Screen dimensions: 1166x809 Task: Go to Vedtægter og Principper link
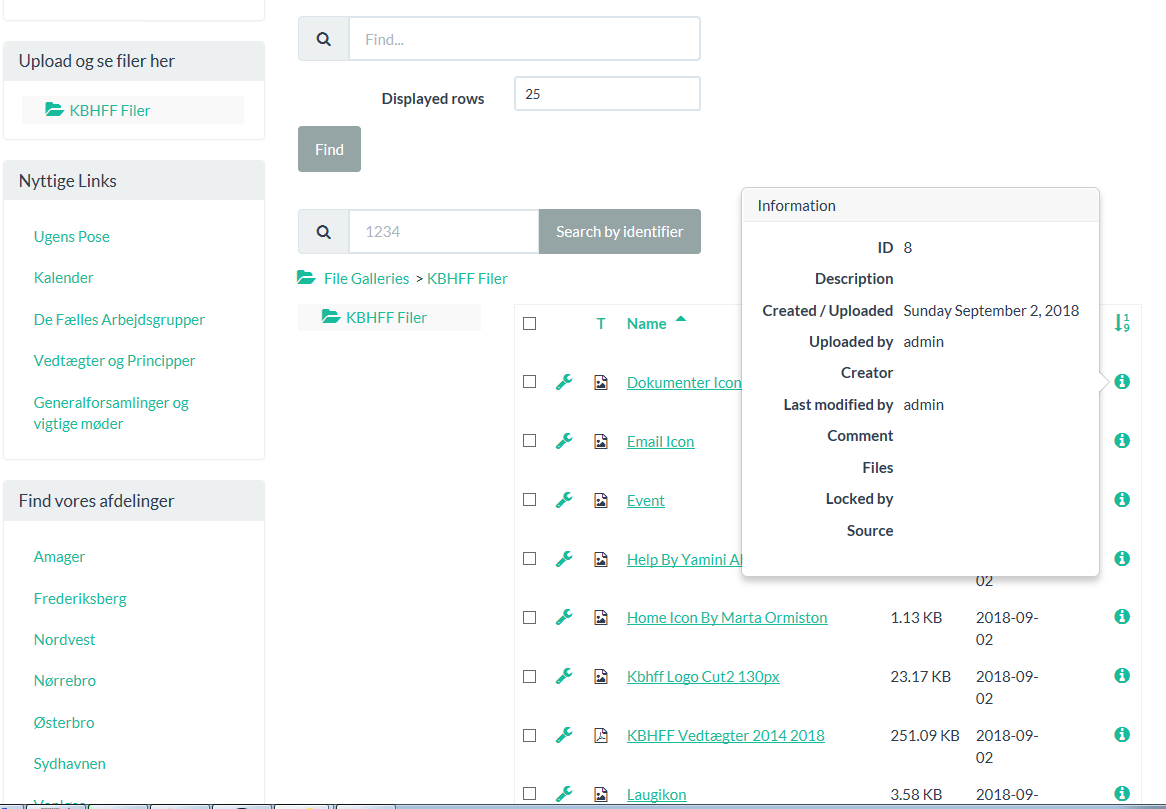[x=114, y=361]
